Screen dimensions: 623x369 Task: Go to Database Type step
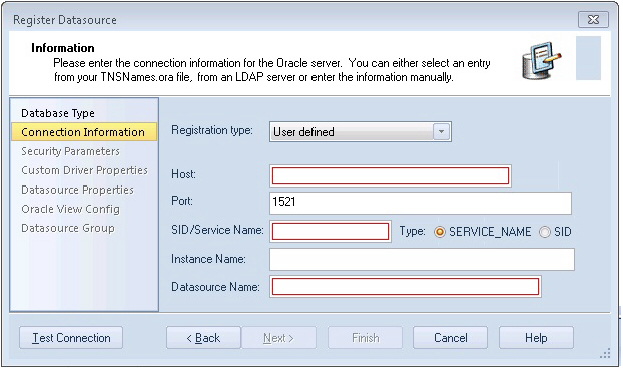point(58,113)
